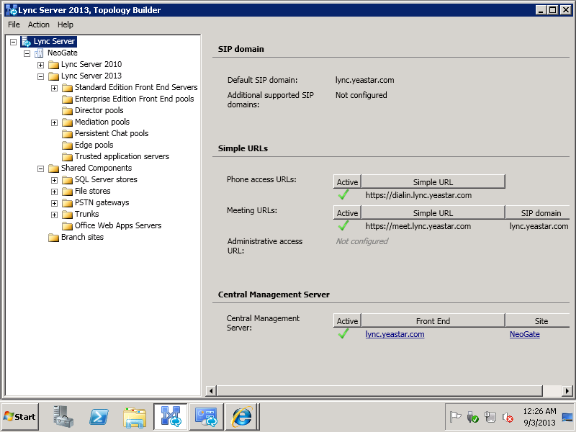
Task: Open the Help menu
Action: pyautogui.click(x=65, y=25)
